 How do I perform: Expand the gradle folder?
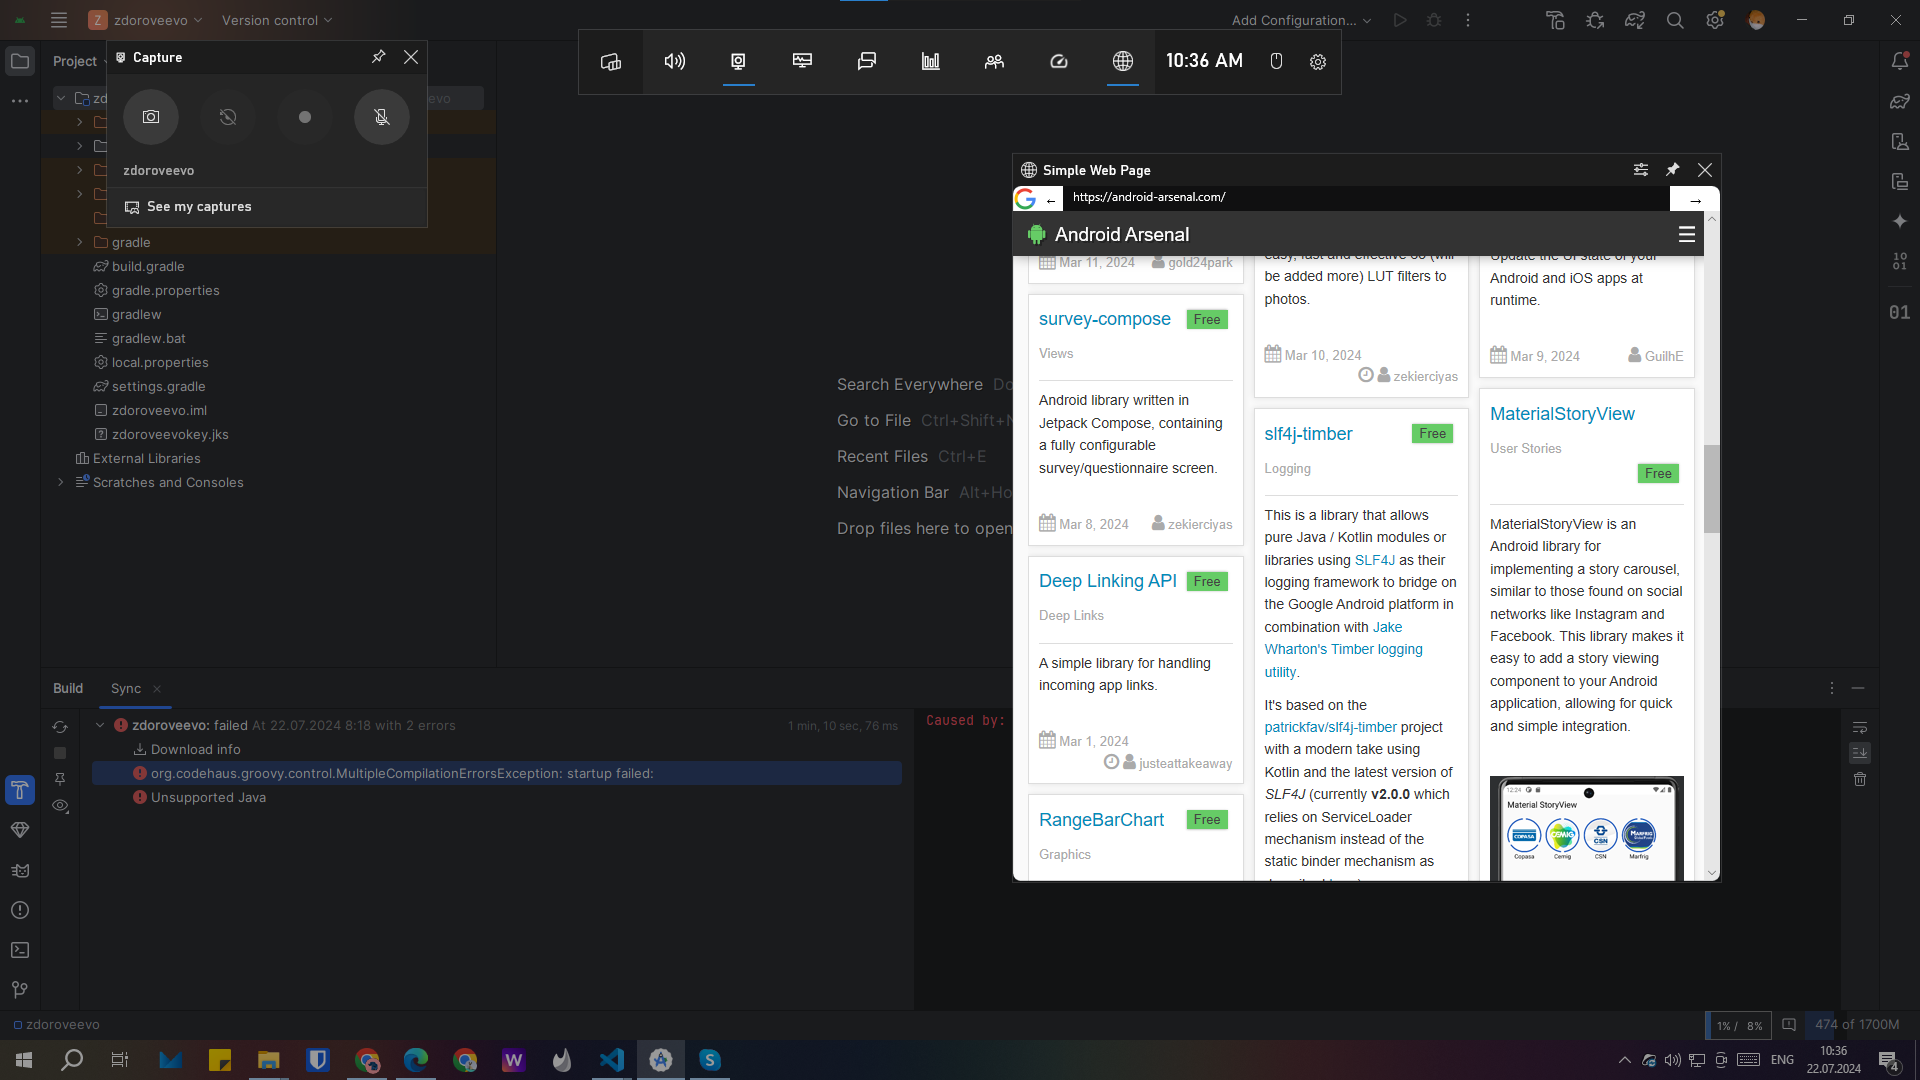pyautogui.click(x=80, y=243)
